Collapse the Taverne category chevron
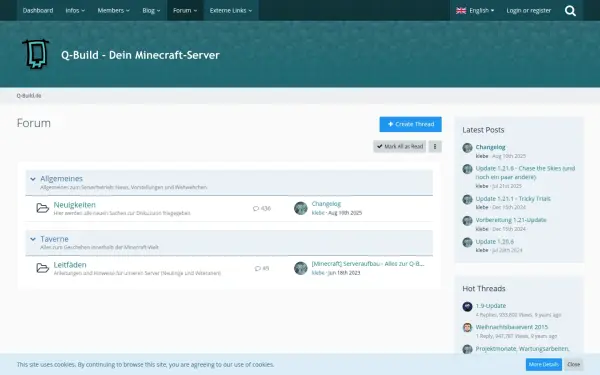Viewport: 600px width, 375px height. 33,239
